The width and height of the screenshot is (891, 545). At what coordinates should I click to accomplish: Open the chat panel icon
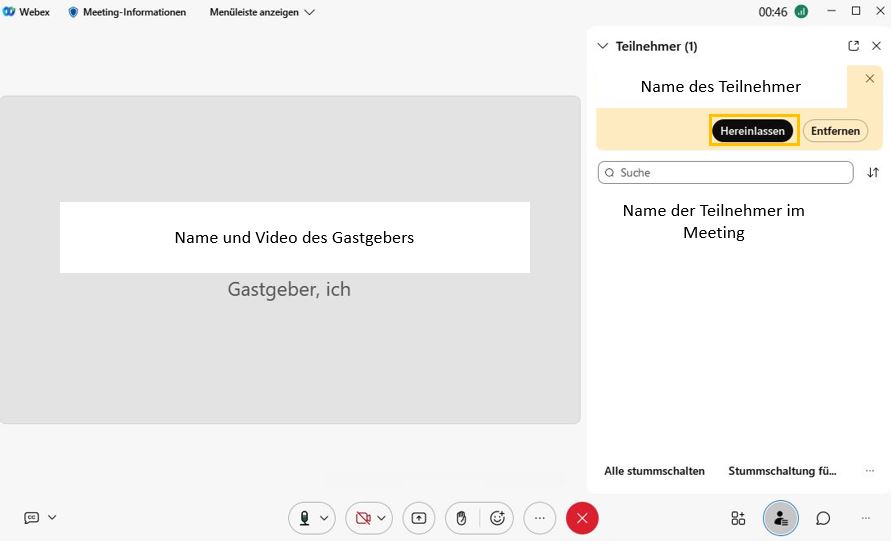coord(823,518)
